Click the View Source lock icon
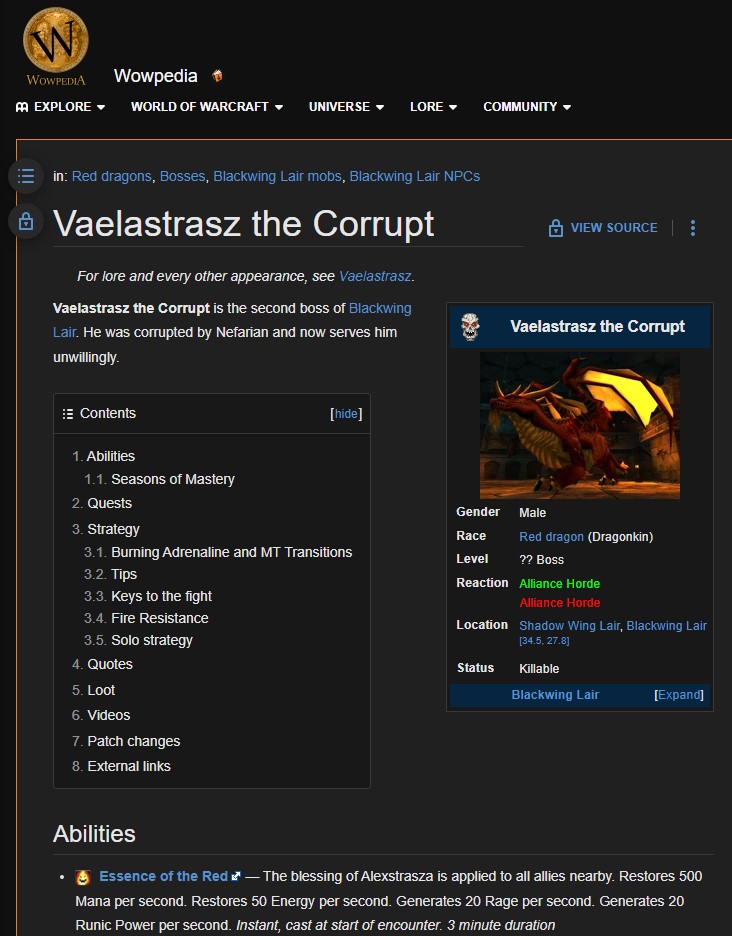The image size is (732, 936). [x=556, y=228]
